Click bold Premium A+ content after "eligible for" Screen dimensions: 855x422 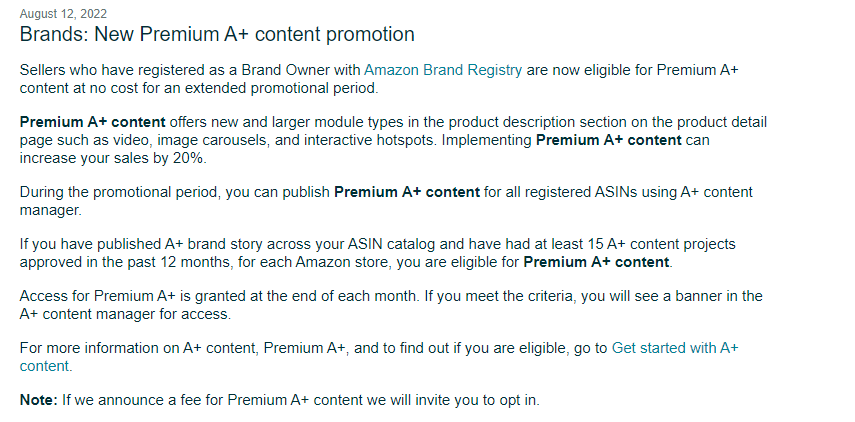point(596,262)
